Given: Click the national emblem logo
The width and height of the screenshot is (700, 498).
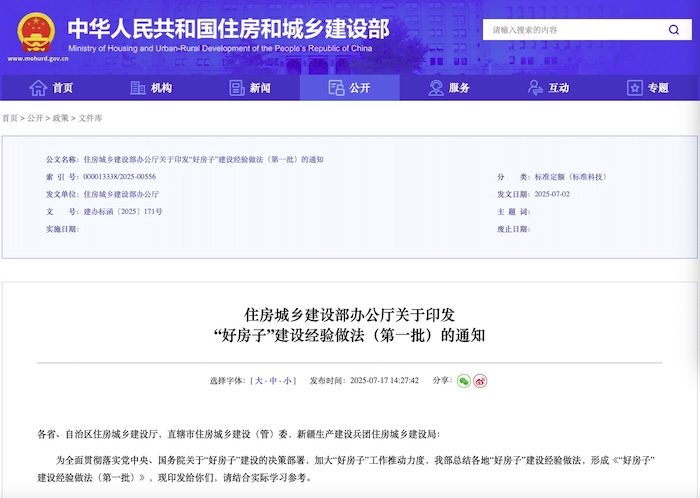Looking at the screenshot, I should (36, 32).
